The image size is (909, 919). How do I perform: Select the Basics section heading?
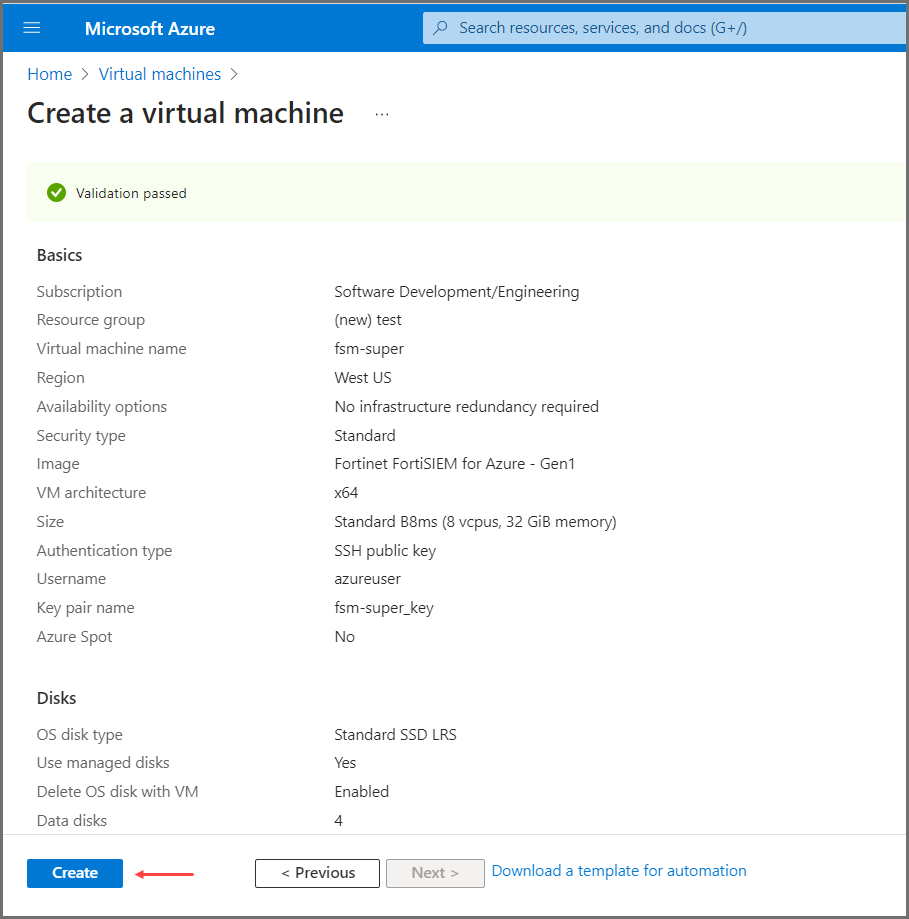[x=59, y=255]
